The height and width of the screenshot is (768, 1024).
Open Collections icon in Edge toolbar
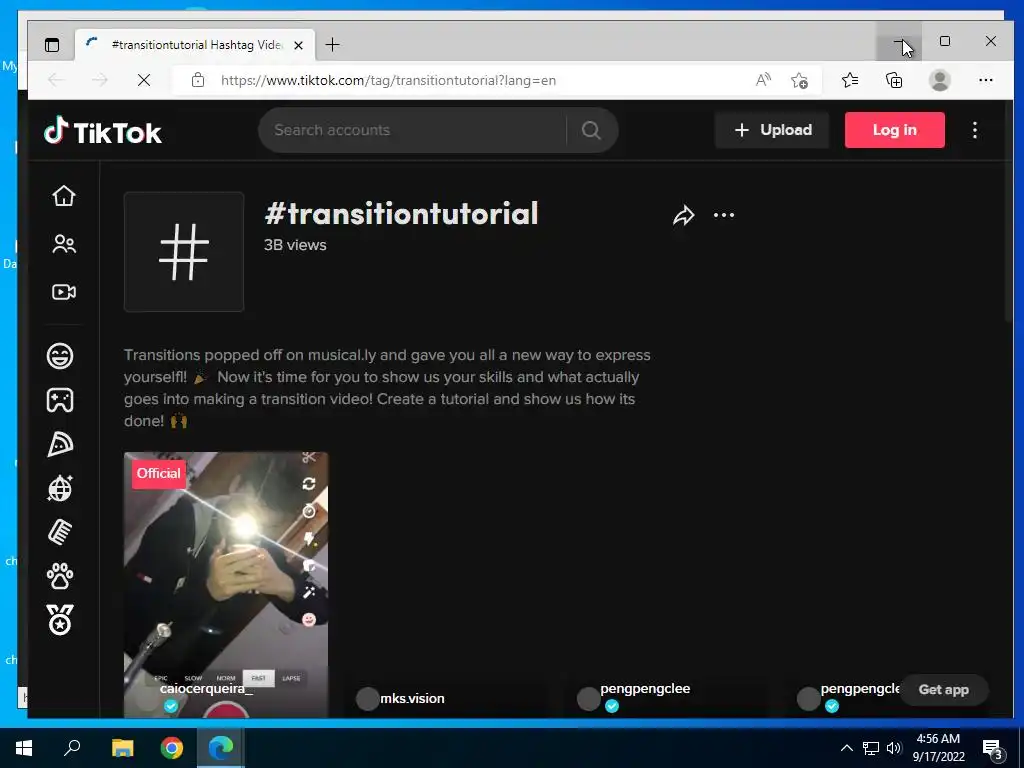point(894,80)
